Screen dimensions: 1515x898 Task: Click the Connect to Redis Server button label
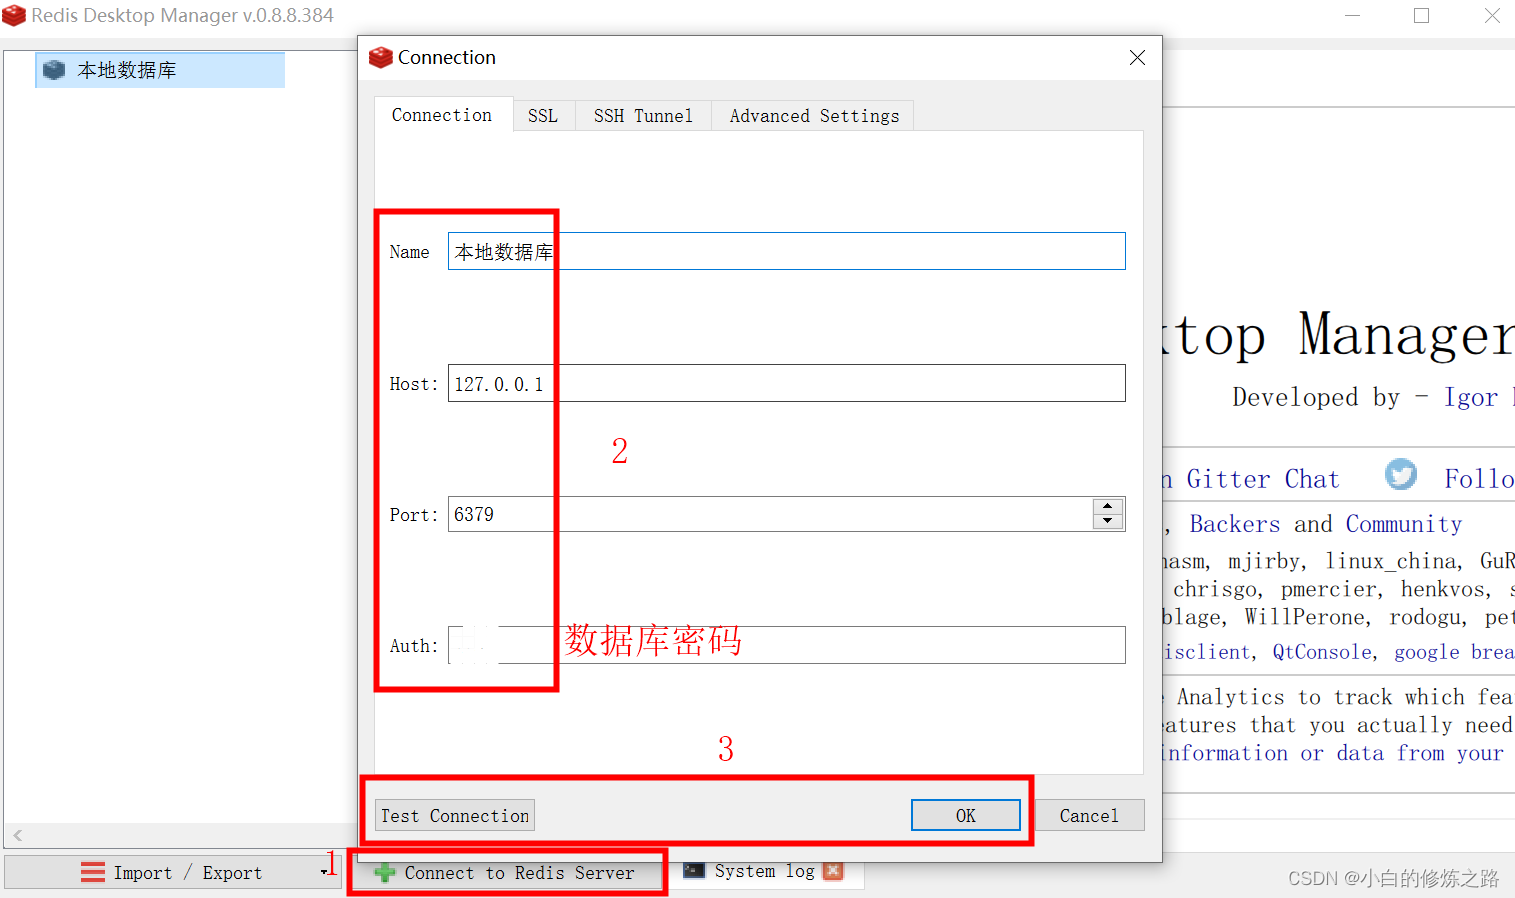[x=519, y=873]
